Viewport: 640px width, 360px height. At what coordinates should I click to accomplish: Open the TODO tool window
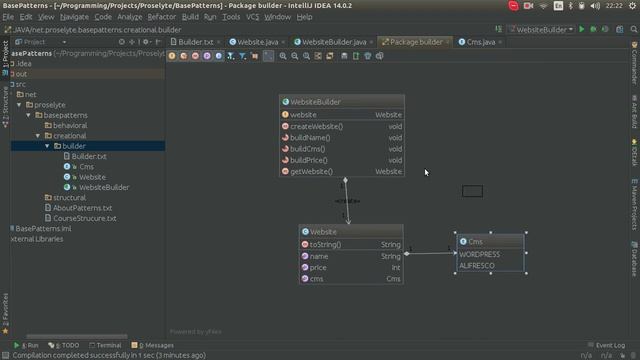click(64, 345)
